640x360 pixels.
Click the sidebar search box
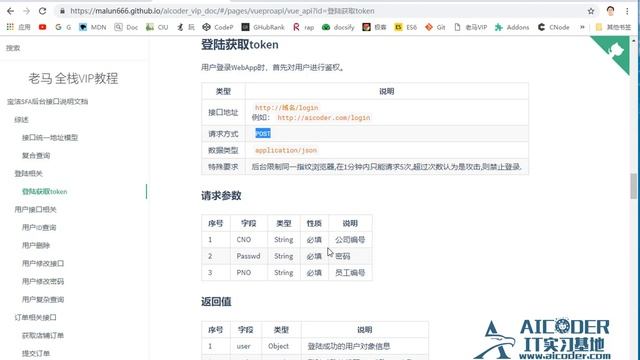[73, 48]
